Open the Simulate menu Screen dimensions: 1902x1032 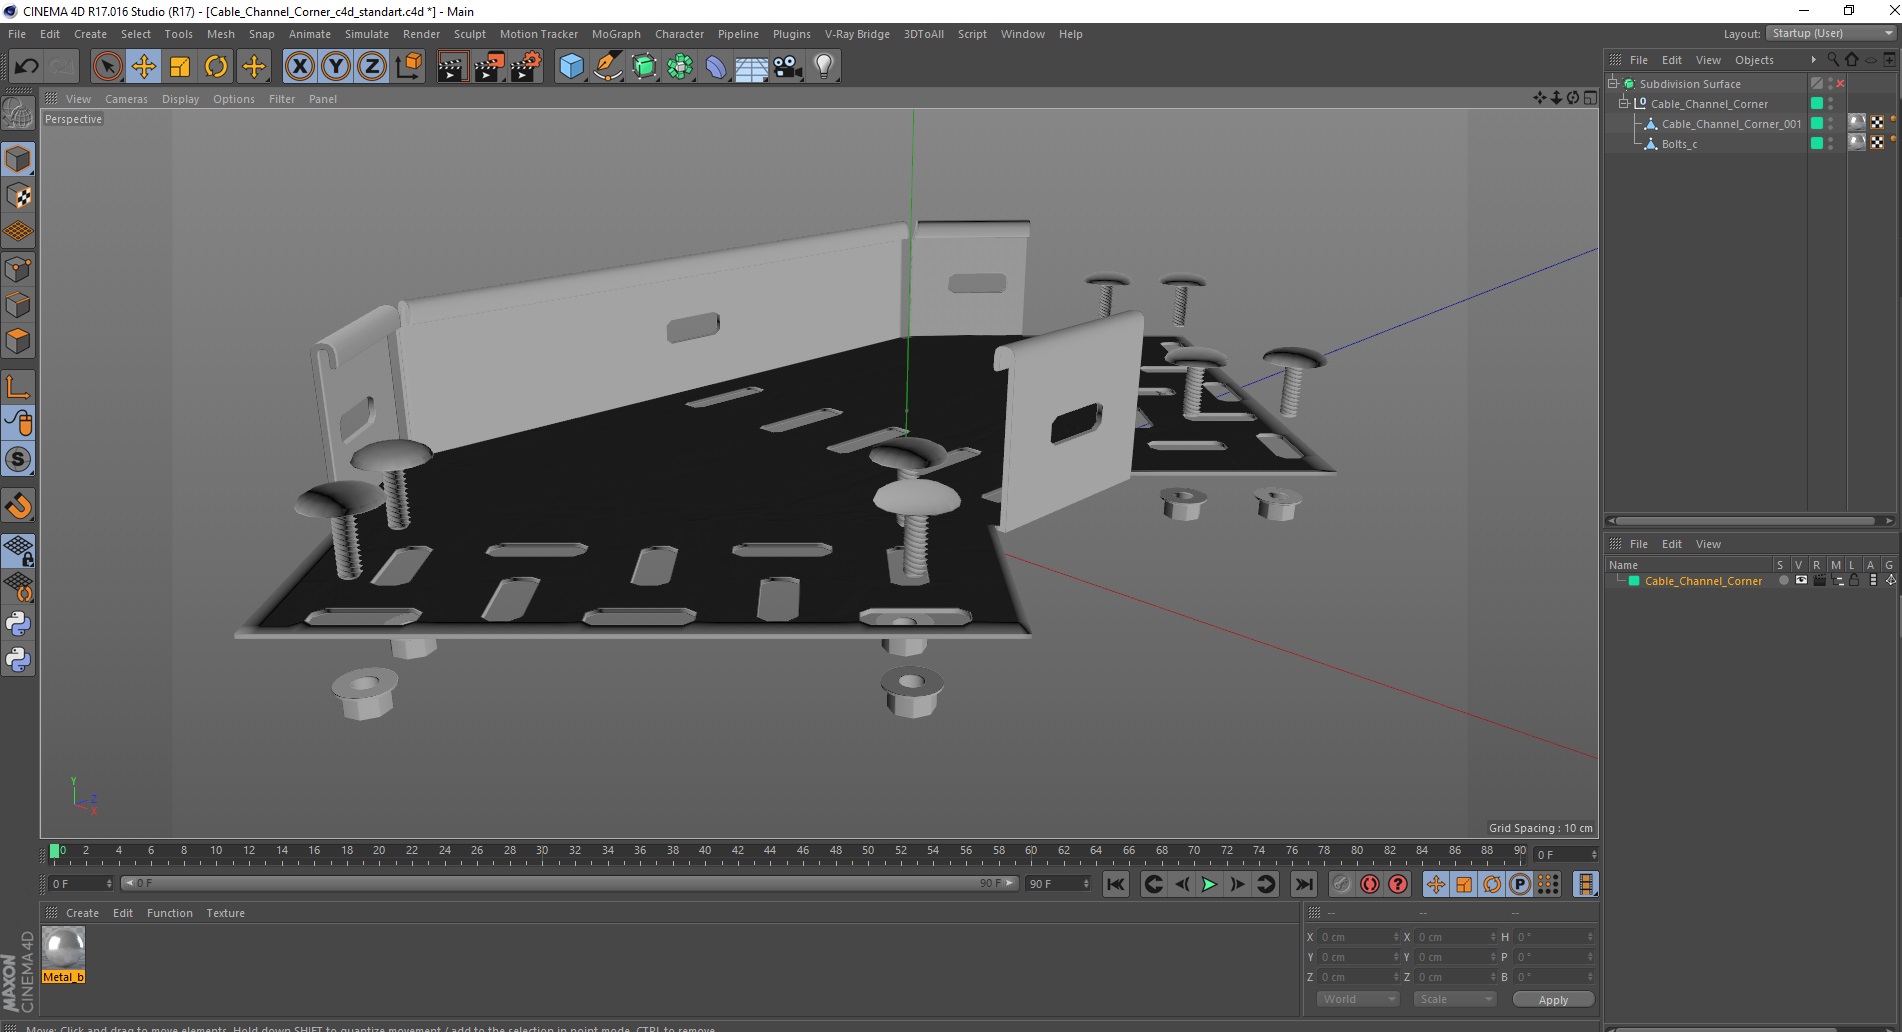click(366, 34)
